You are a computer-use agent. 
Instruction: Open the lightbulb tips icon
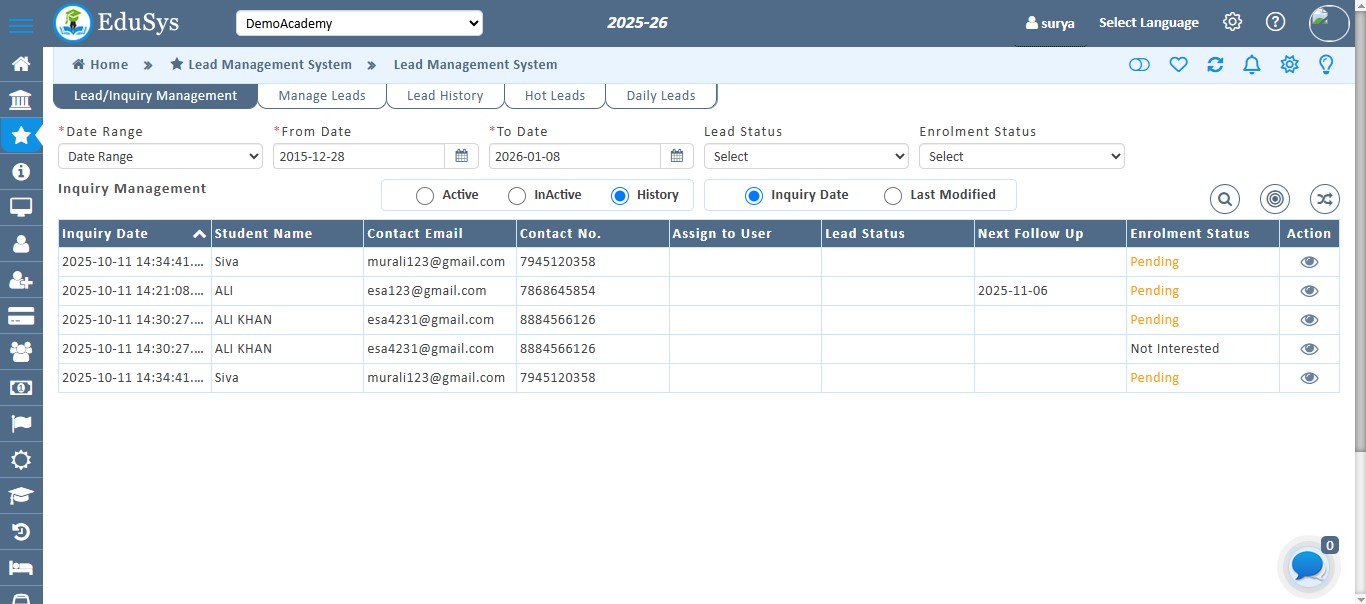(x=1326, y=65)
